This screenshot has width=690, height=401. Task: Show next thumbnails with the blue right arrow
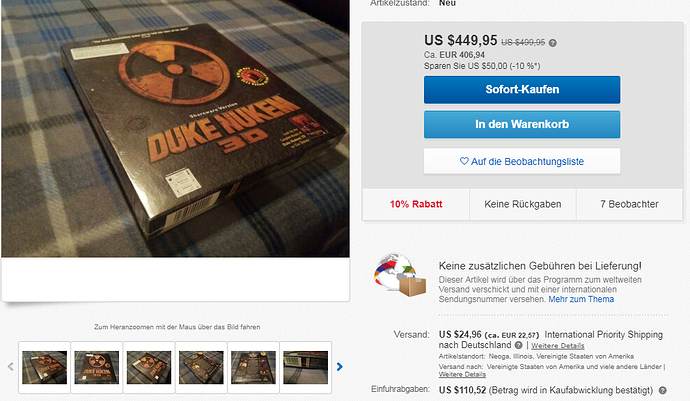point(339,367)
